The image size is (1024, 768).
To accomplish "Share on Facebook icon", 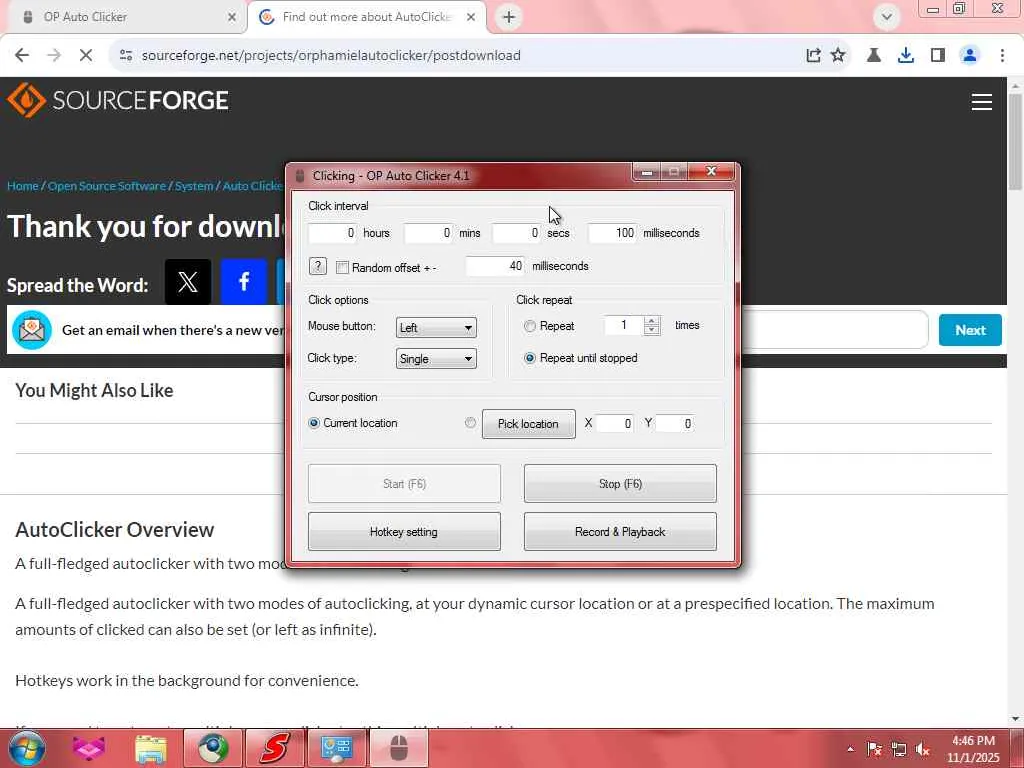I will point(244,281).
